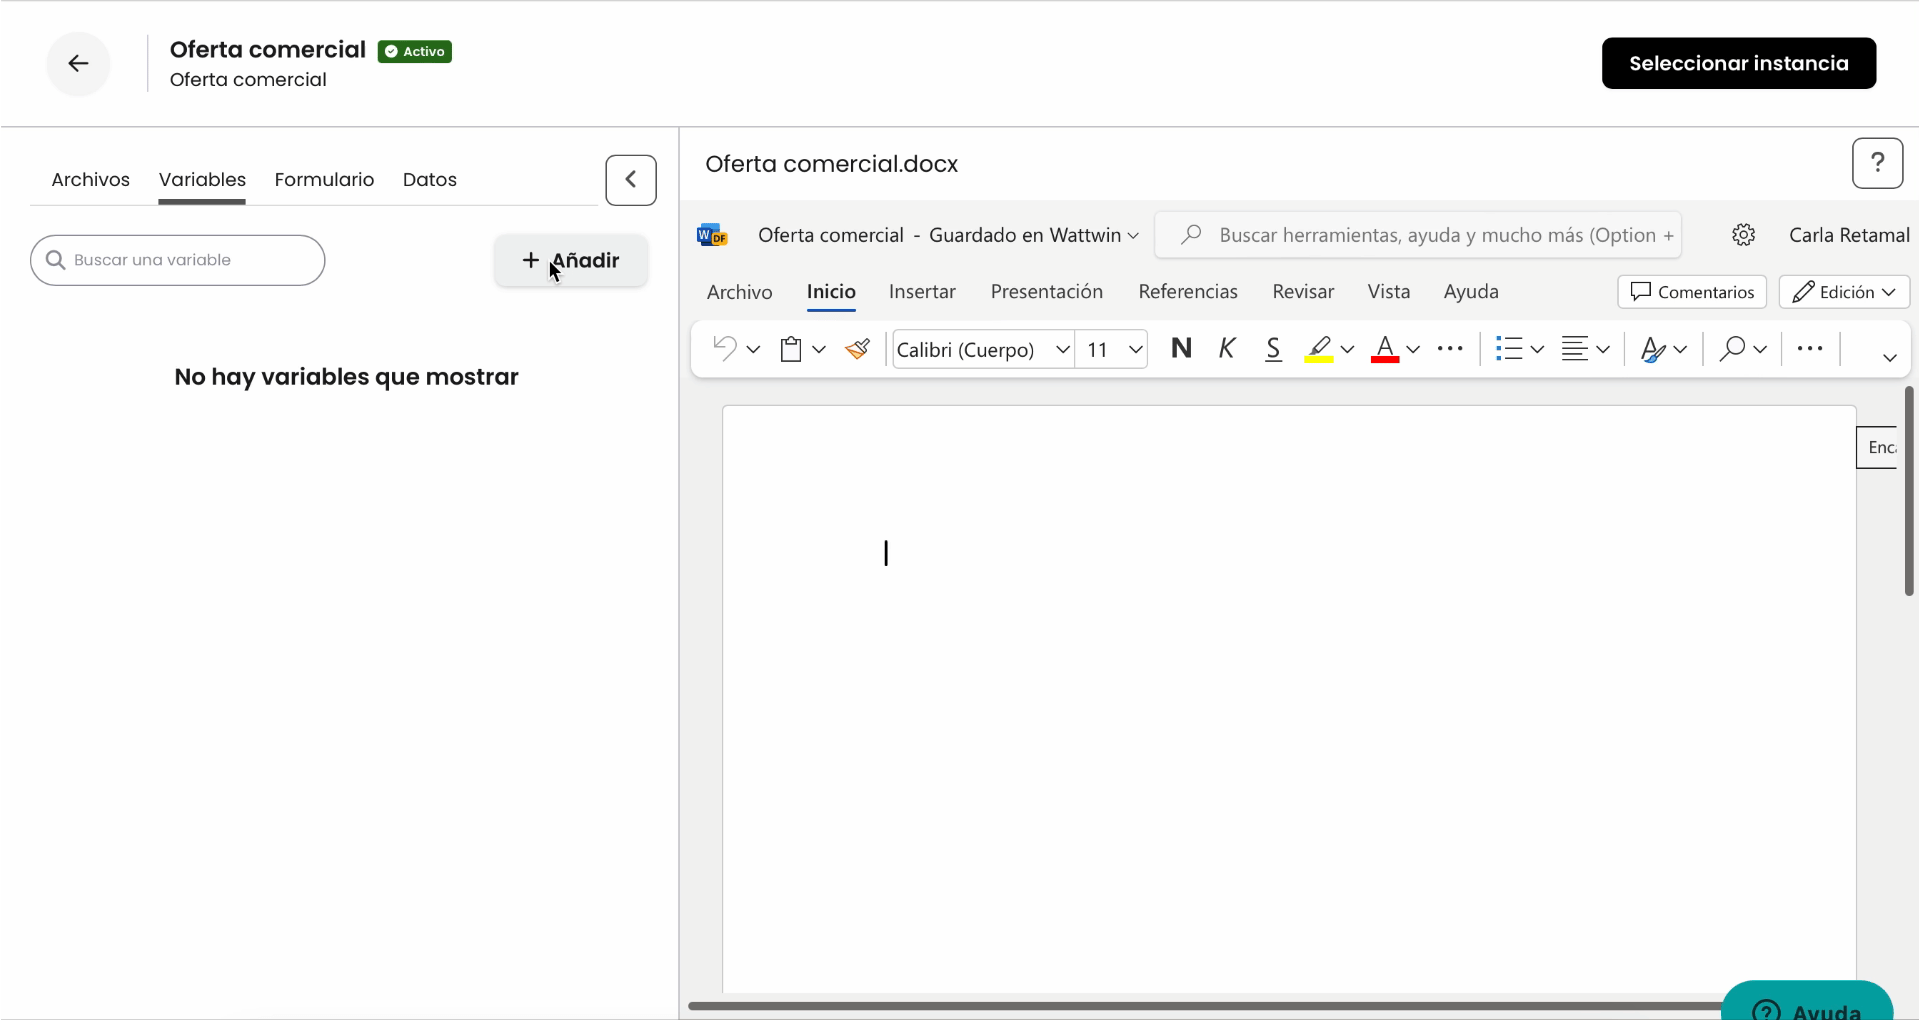1920x1020 pixels.
Task: Switch to the Formulario tab
Action: click(x=324, y=180)
